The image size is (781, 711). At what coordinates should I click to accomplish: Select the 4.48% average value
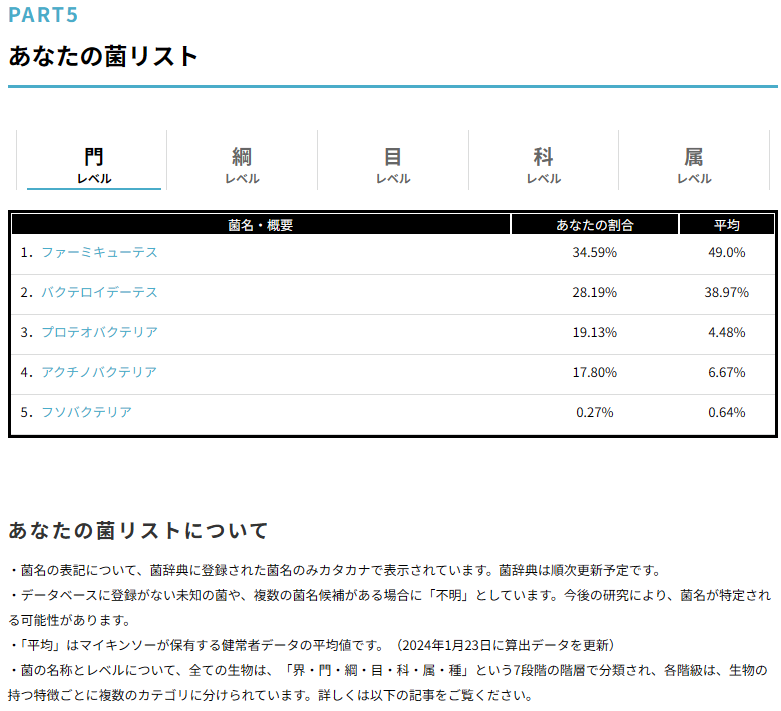(727, 332)
